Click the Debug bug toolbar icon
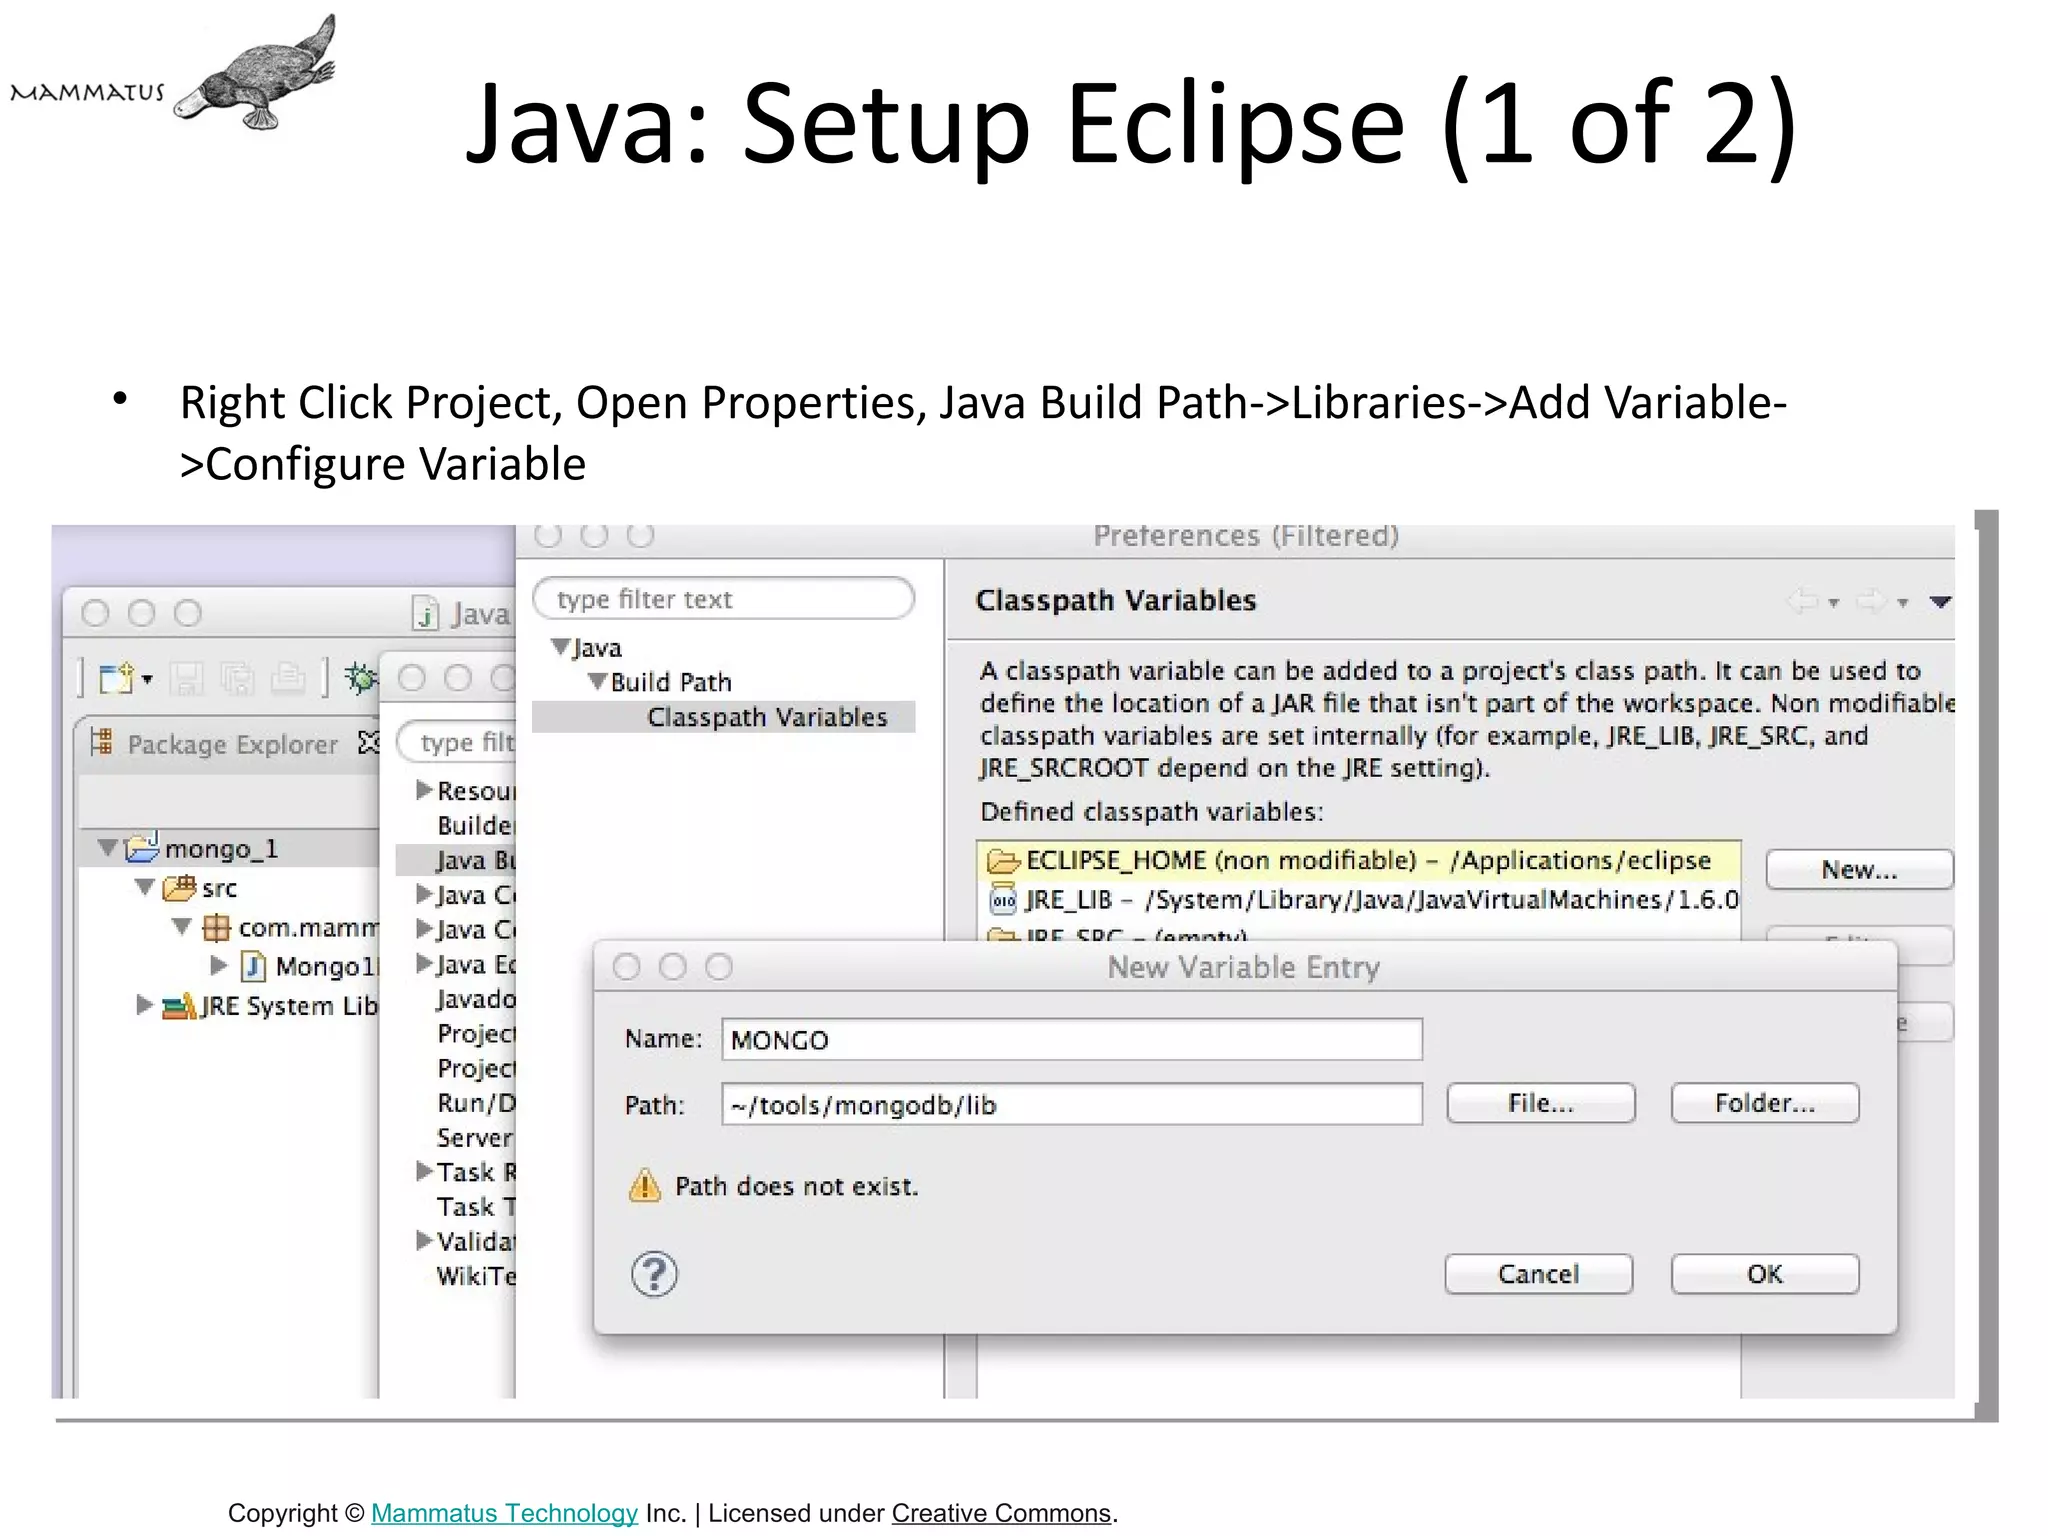 (361, 678)
